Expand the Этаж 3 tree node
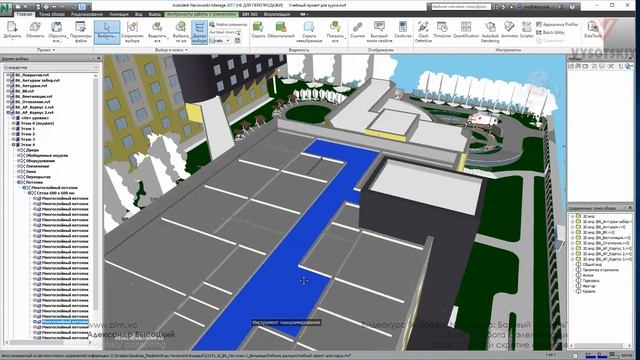 pyautogui.click(x=13, y=139)
